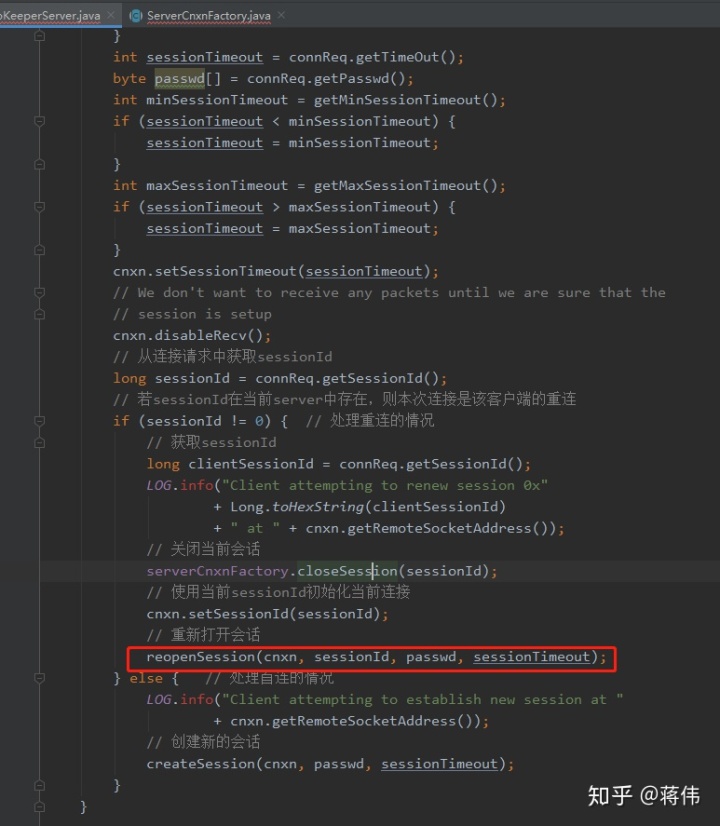Click 'getTimeOut' in the connReq call
This screenshot has height=826, width=720.
pos(397,57)
